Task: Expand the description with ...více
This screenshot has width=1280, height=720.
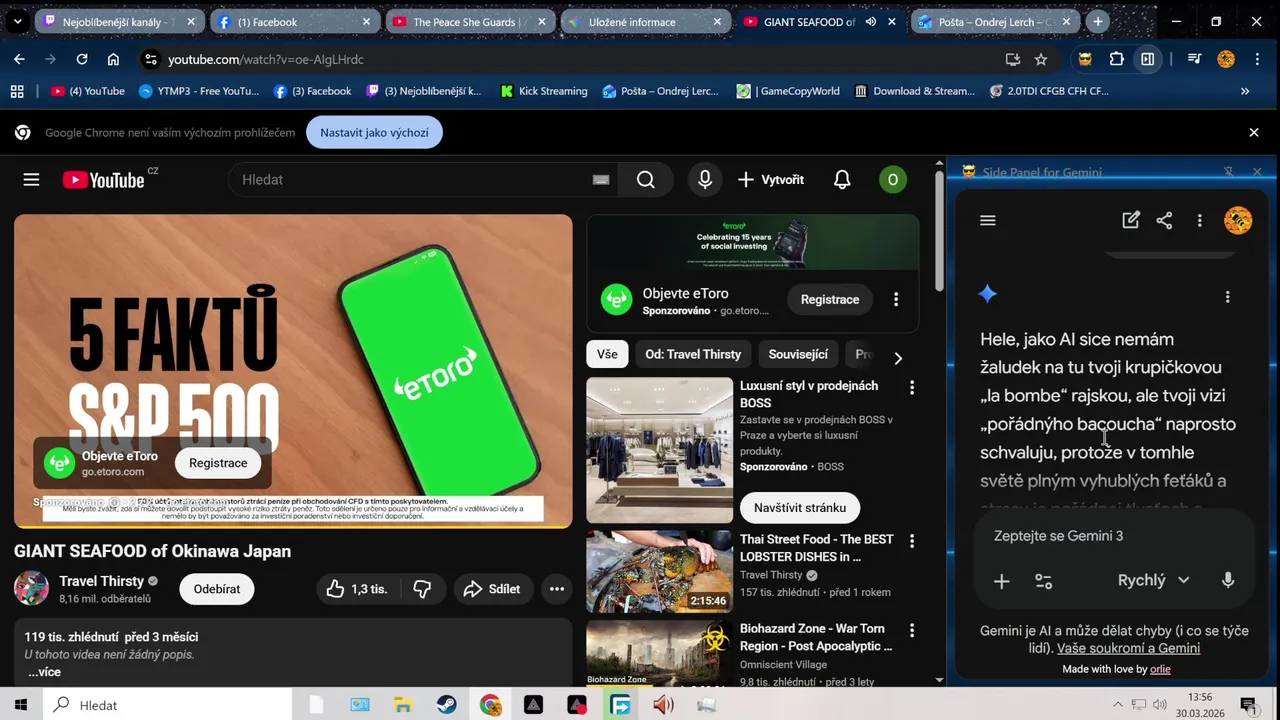Action: pyautogui.click(x=44, y=672)
